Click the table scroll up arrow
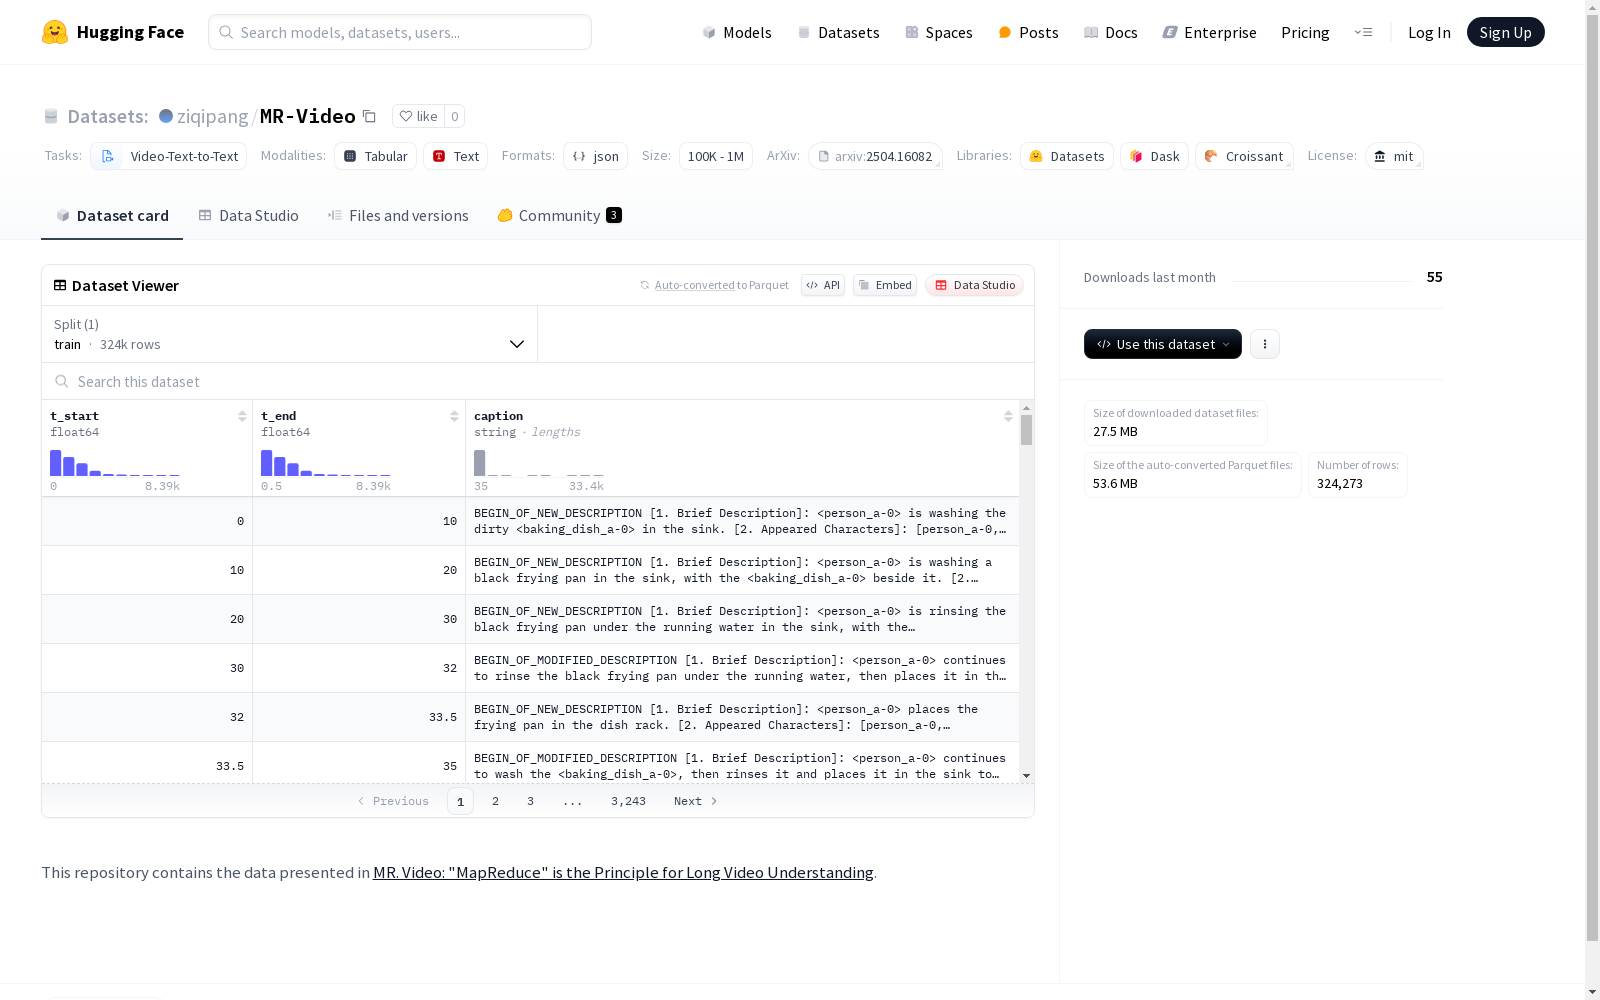This screenshot has height=1000, width=1600. [1026, 408]
